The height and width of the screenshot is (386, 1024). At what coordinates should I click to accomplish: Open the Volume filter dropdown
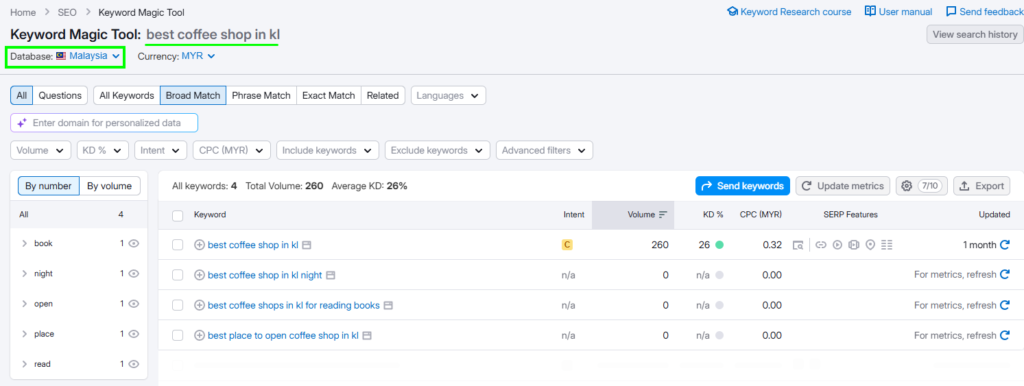pos(40,150)
